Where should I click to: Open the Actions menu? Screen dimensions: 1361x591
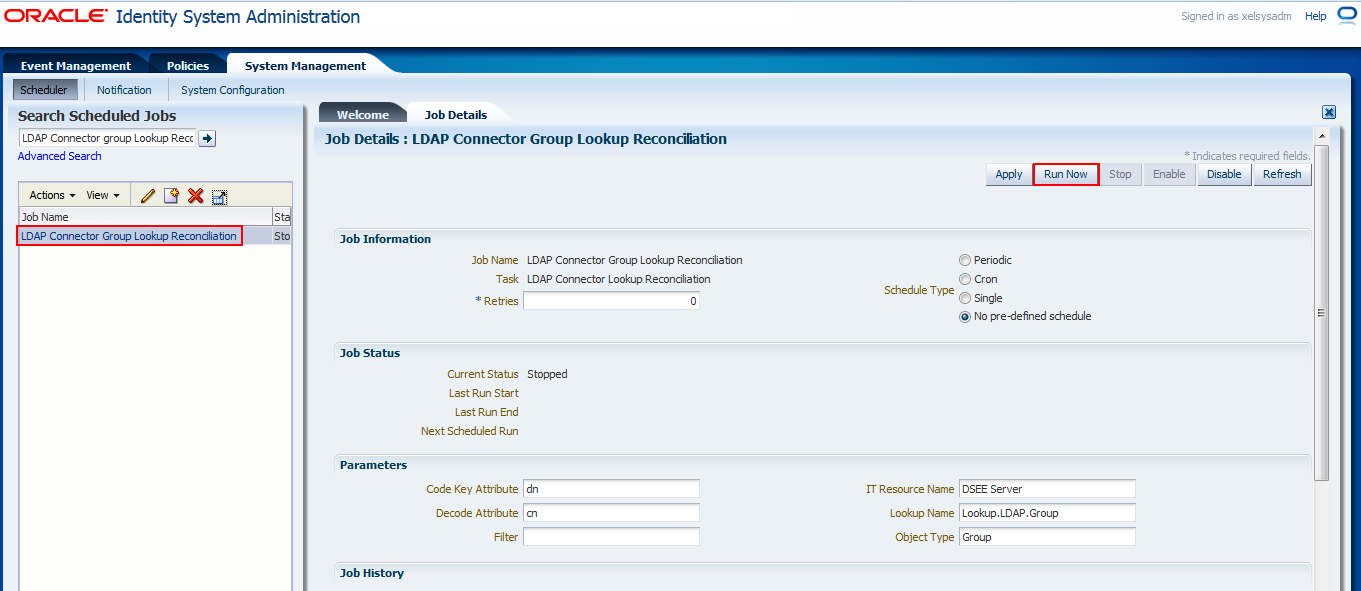pyautogui.click(x=45, y=195)
